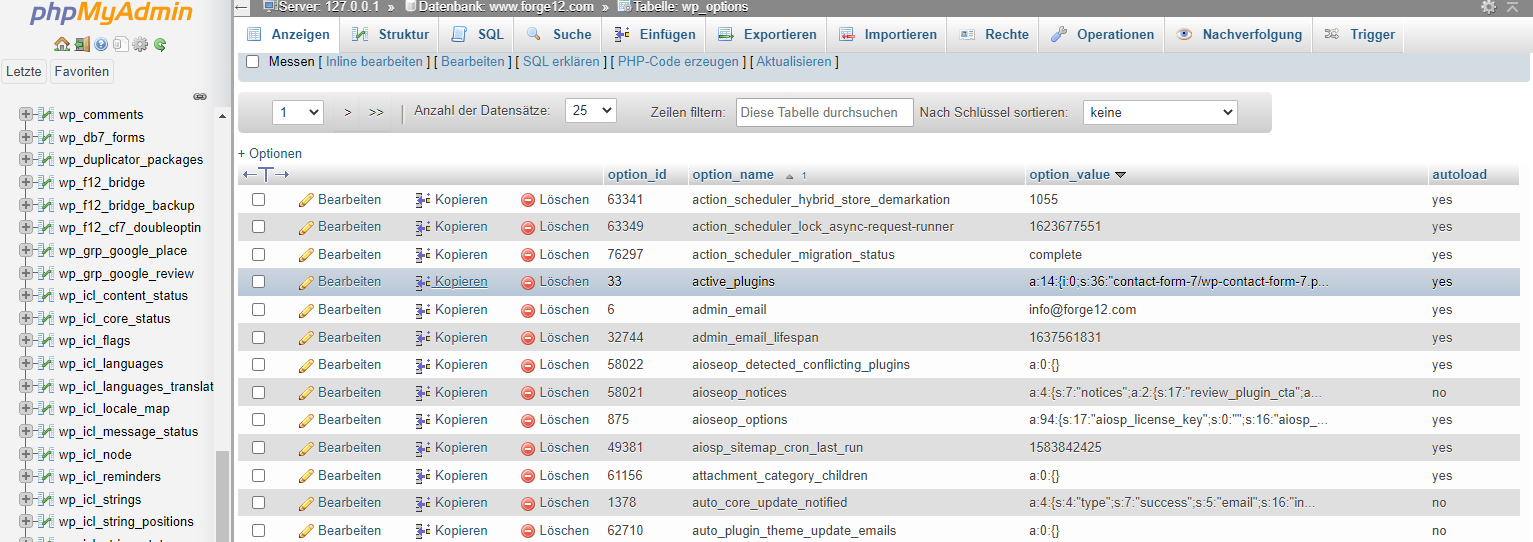Viewport: 1533px width, 542px height.
Task: Collapse the top menu bar icon
Action: tap(1513, 6)
